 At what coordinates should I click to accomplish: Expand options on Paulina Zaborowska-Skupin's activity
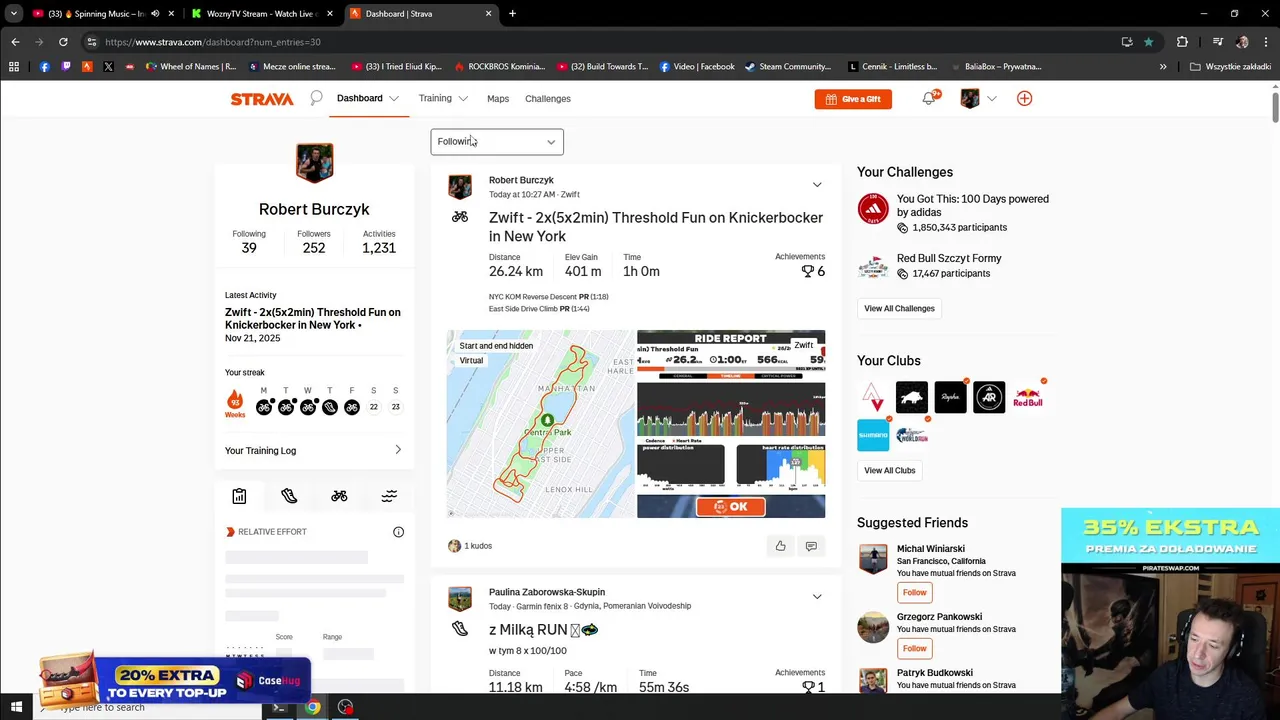[817, 597]
